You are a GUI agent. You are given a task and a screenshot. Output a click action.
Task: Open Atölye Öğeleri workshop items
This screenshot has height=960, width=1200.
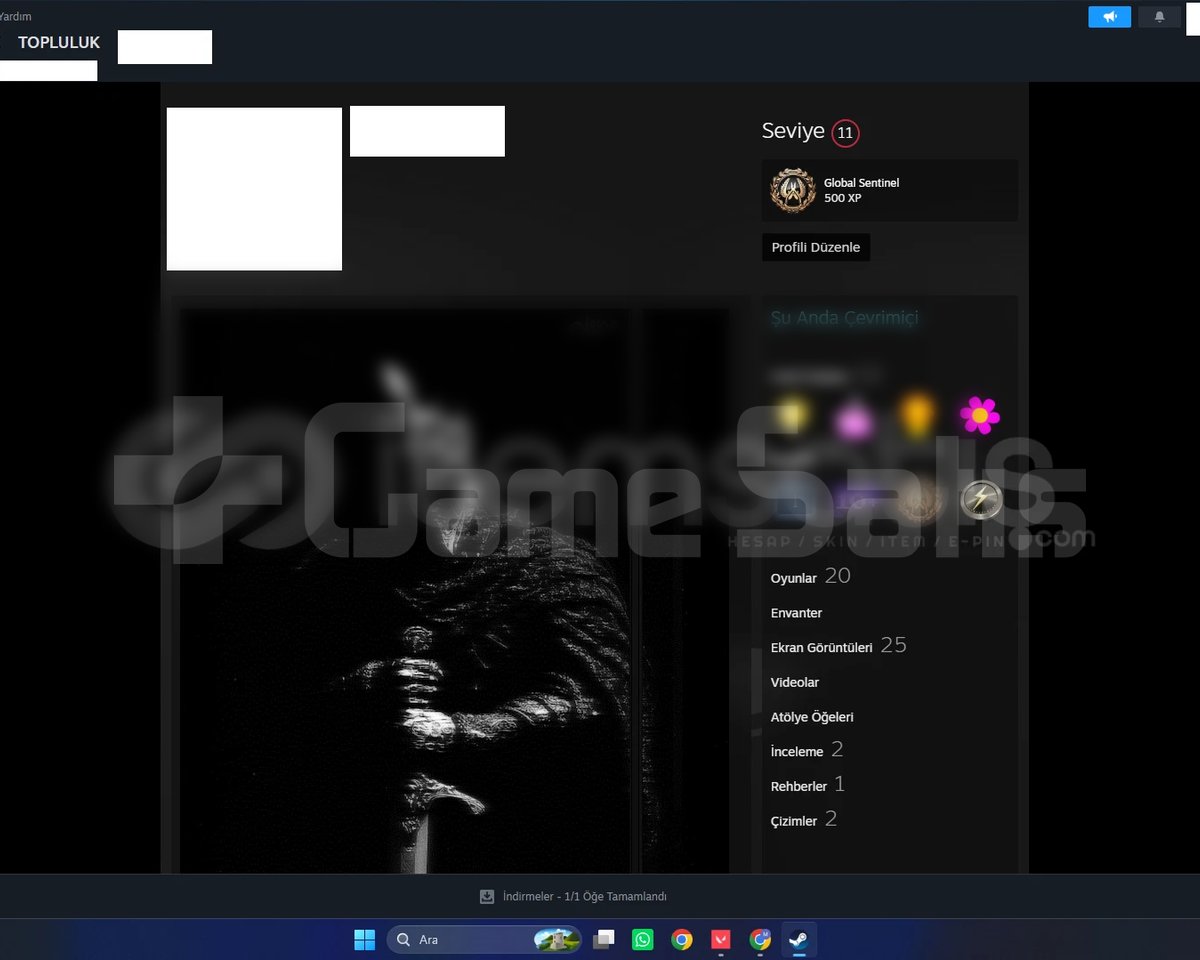(x=812, y=717)
